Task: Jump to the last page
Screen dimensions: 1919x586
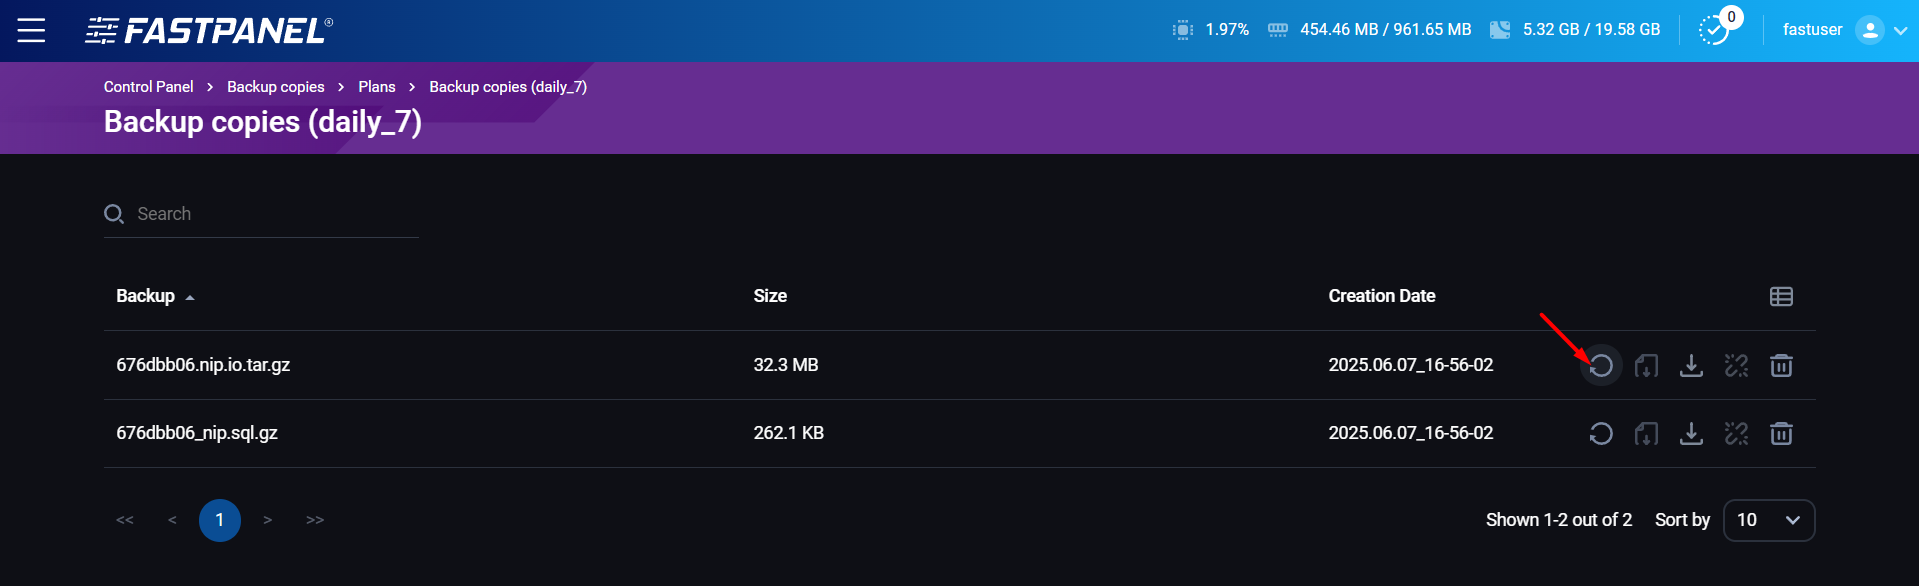Action: (315, 520)
